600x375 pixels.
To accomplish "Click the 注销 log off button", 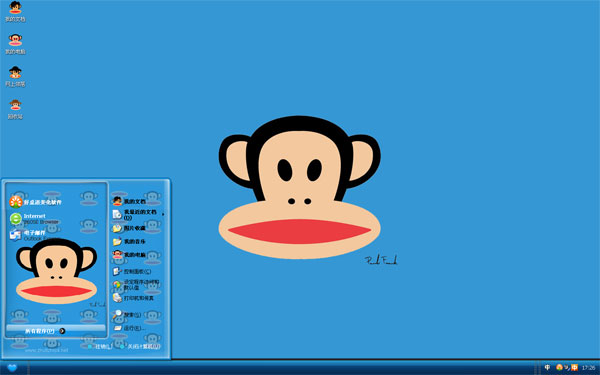I will 100,346.
